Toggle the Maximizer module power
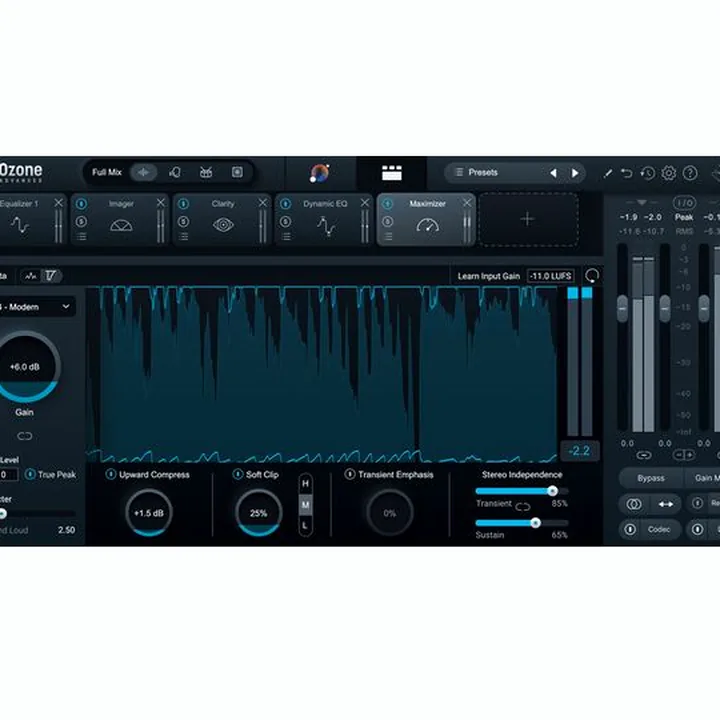 [388, 203]
